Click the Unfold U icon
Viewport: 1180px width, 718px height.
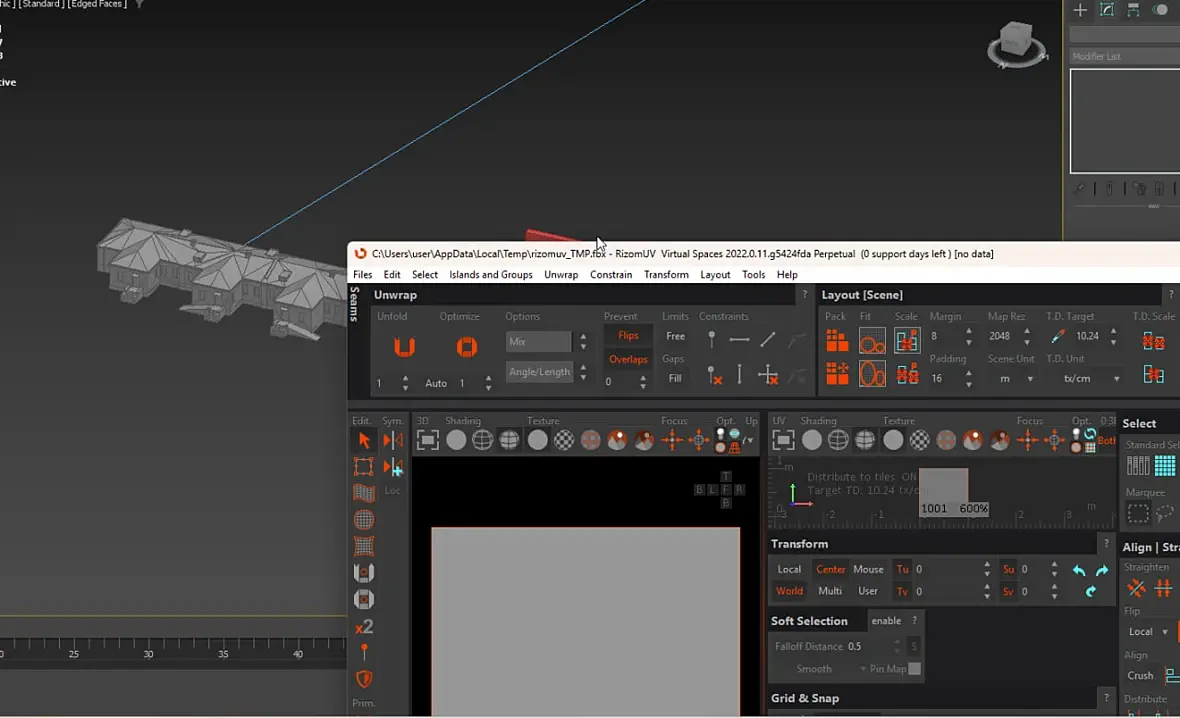point(404,347)
